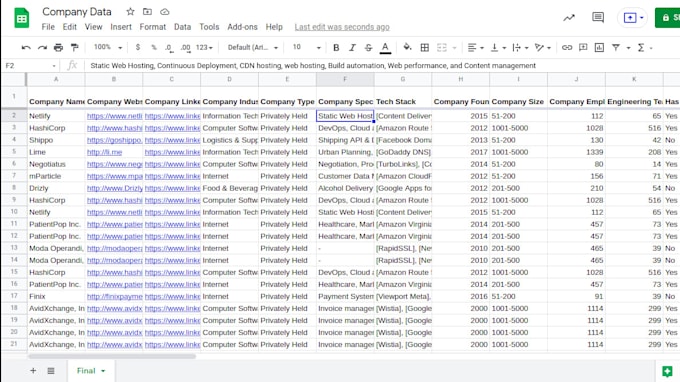Open the View menu
Viewport: 680px width, 382px height.
pos(93,27)
